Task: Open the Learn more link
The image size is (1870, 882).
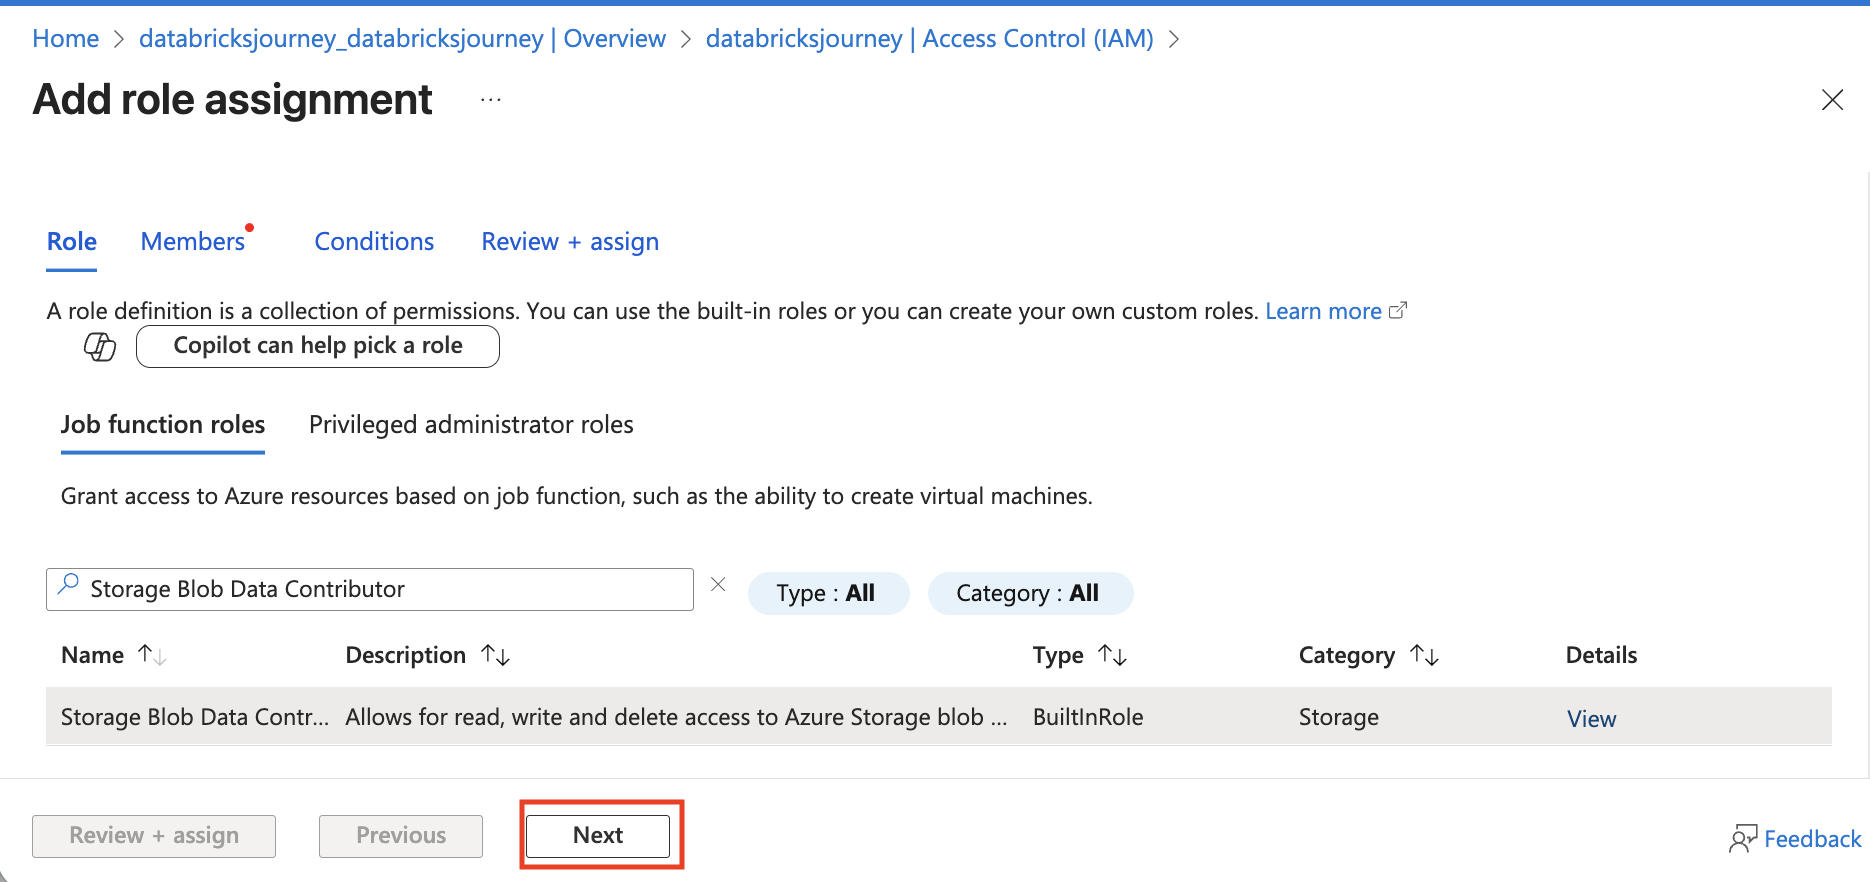Action: coord(1323,311)
